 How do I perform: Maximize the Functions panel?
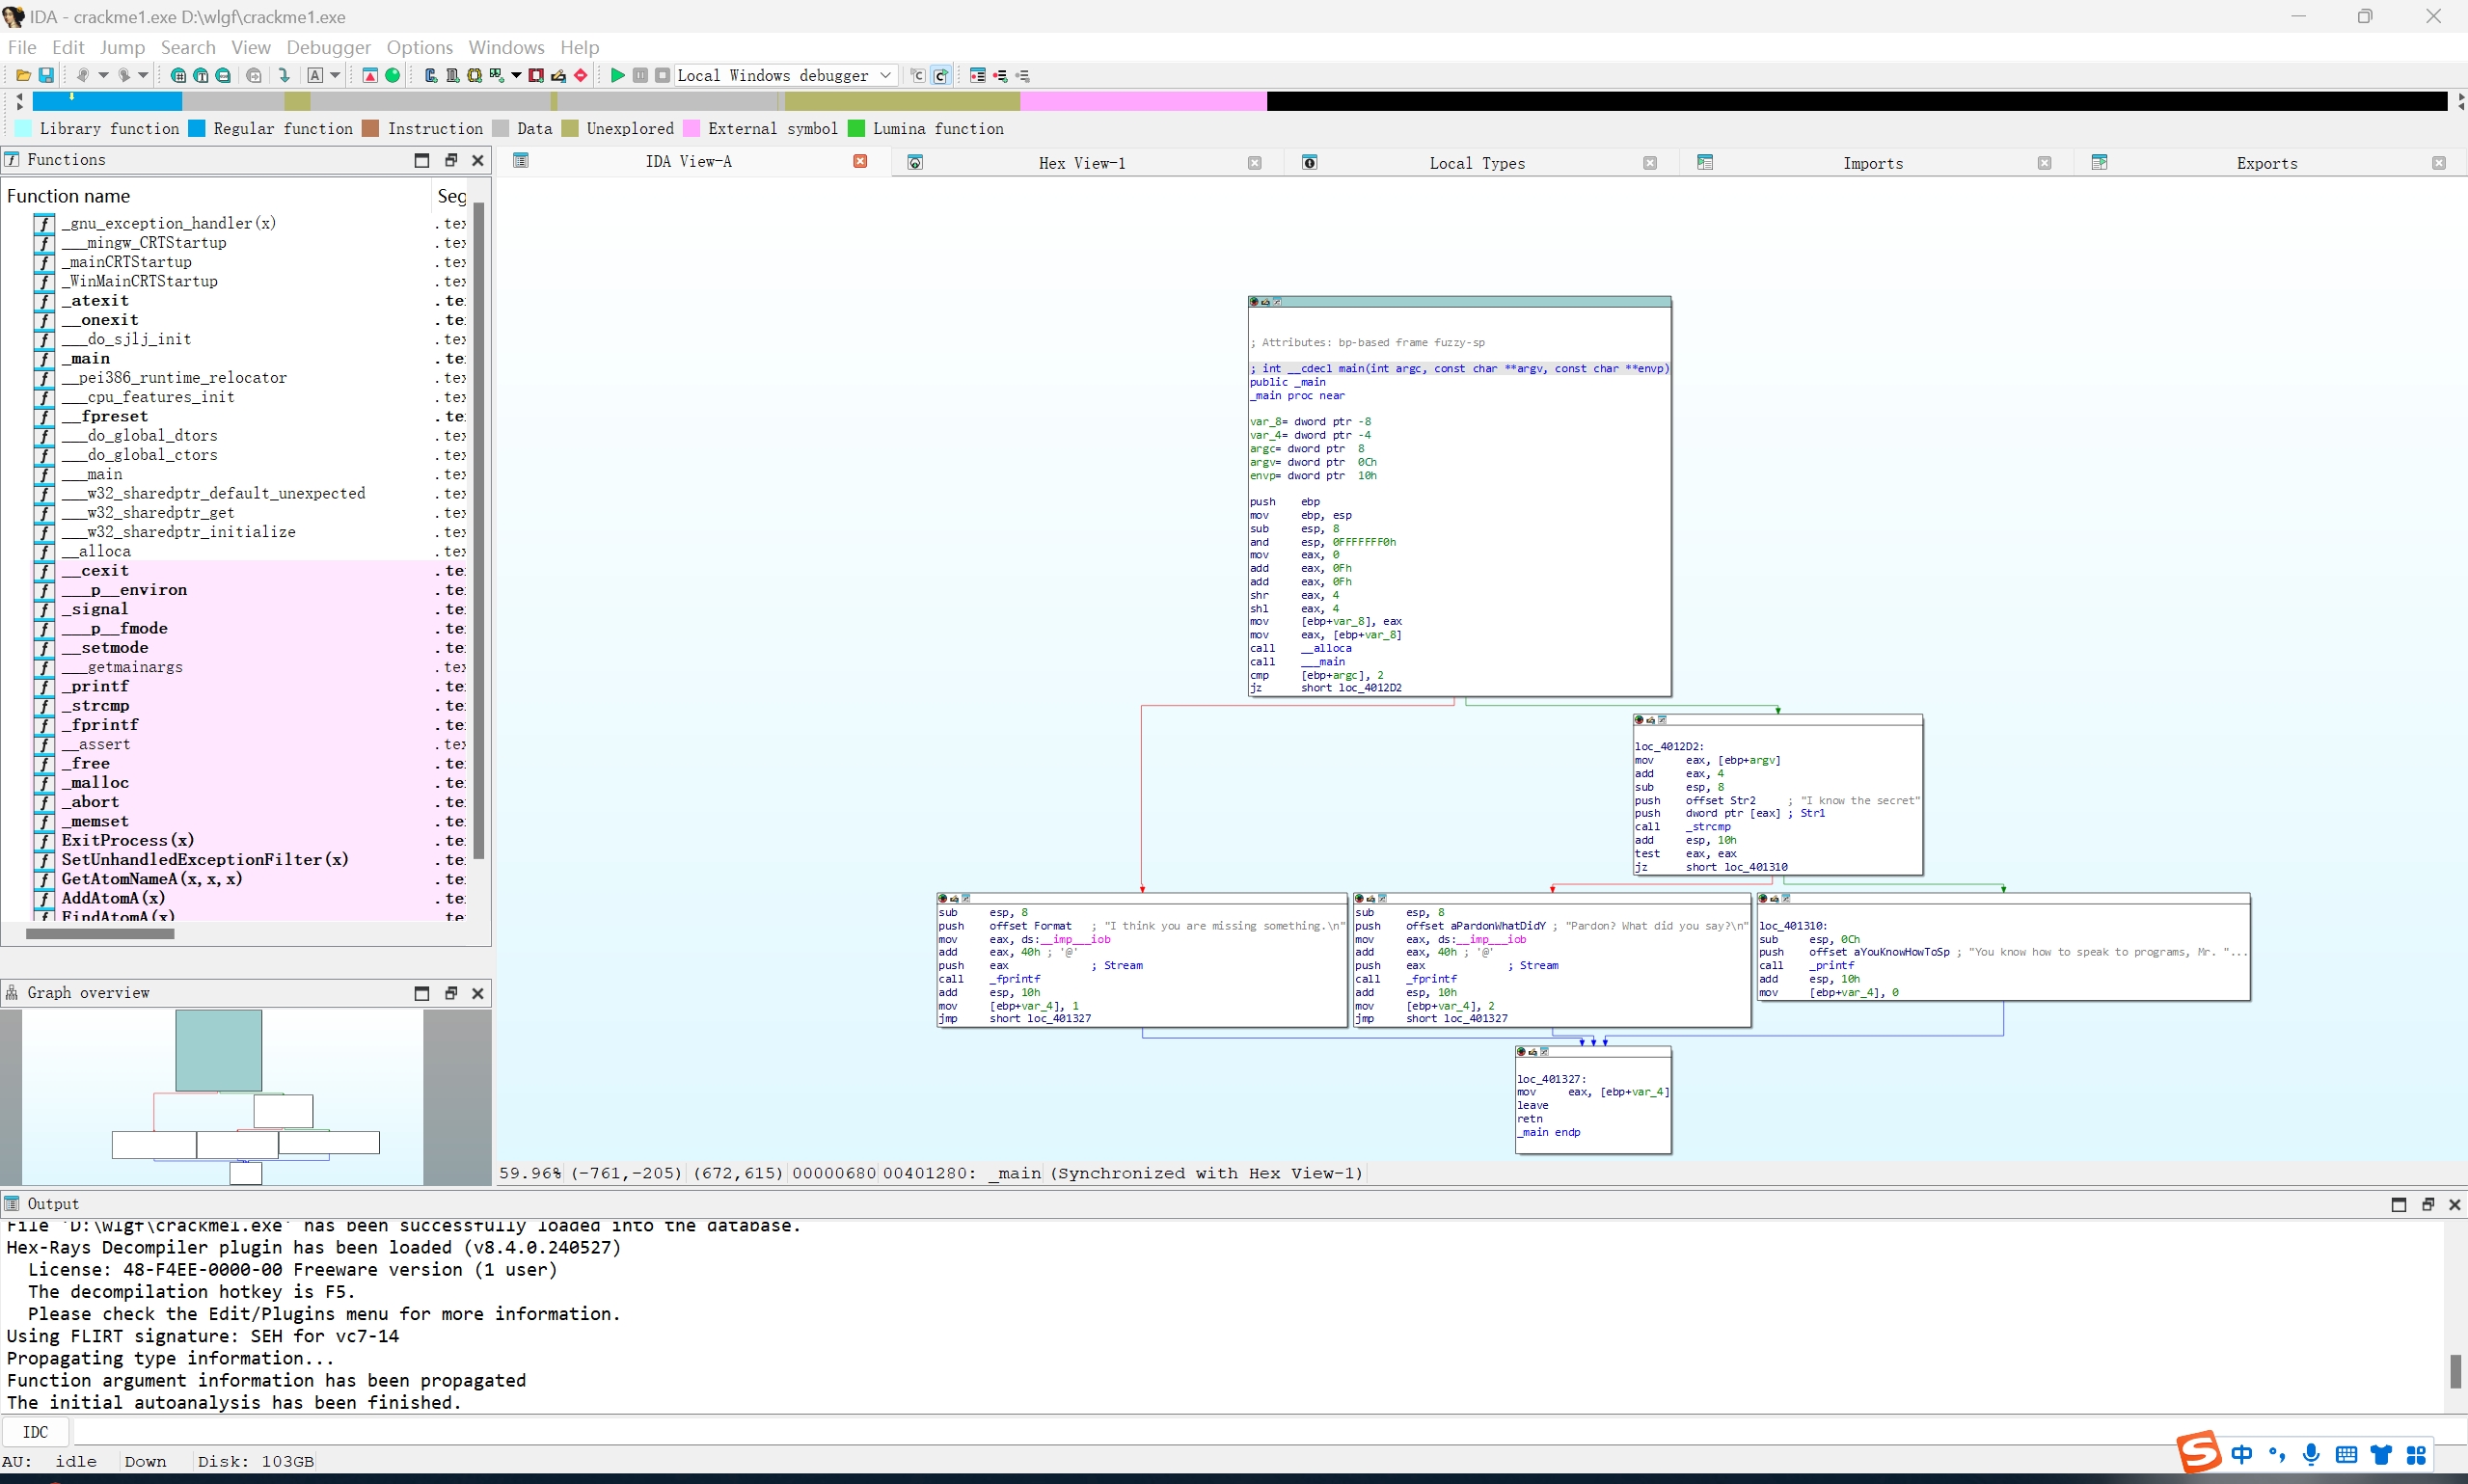(x=422, y=160)
